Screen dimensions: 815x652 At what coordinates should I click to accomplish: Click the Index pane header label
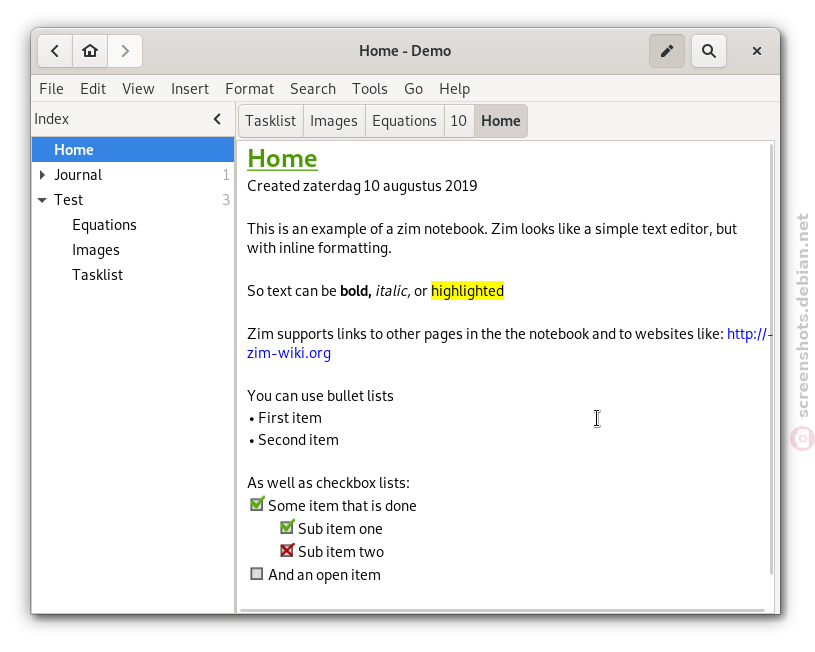pos(51,119)
